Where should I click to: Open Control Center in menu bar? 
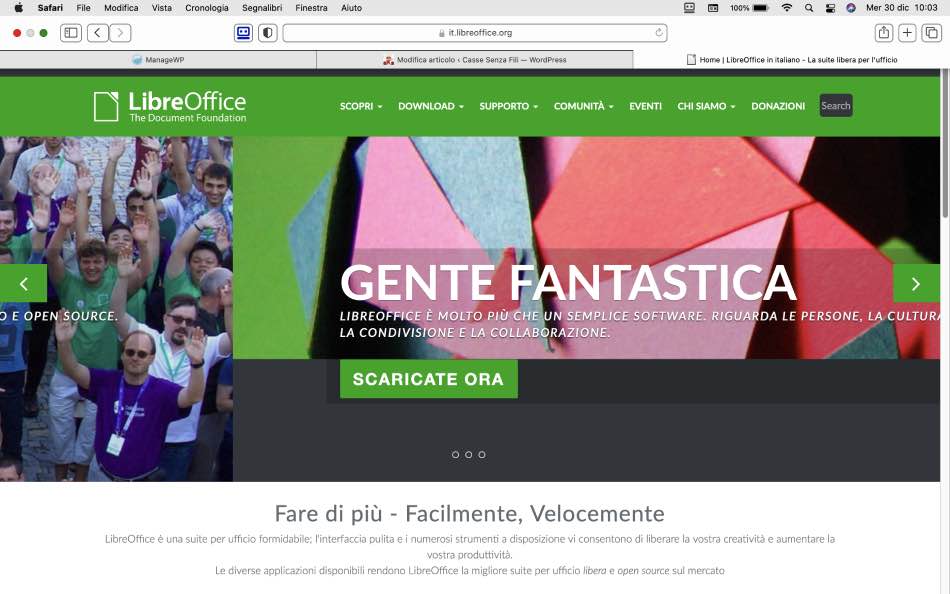[x=830, y=8]
